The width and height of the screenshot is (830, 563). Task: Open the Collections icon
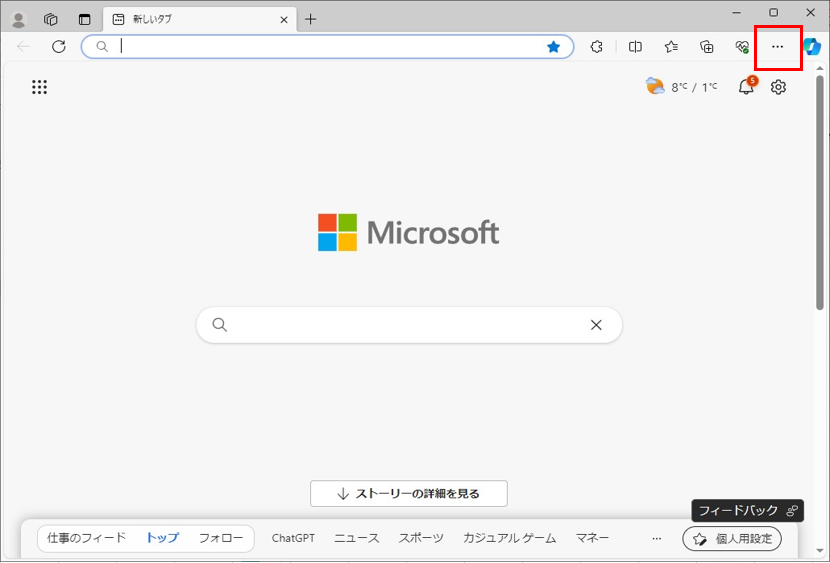(x=707, y=47)
